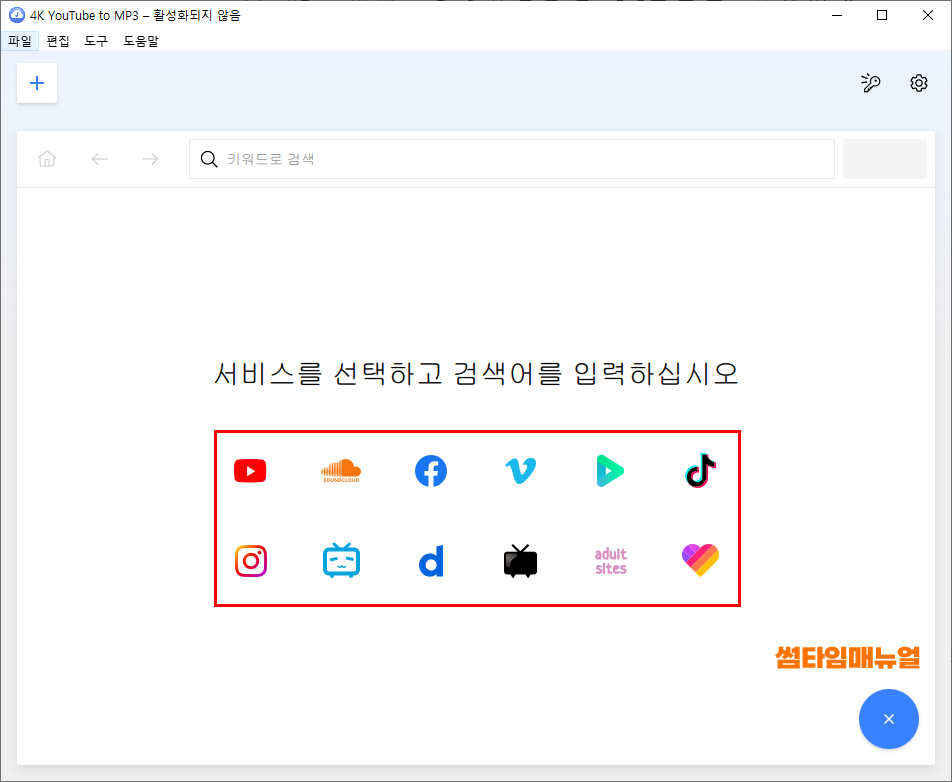The image size is (952, 782).
Task: Pick the Likee heart service icon
Action: (x=701, y=560)
